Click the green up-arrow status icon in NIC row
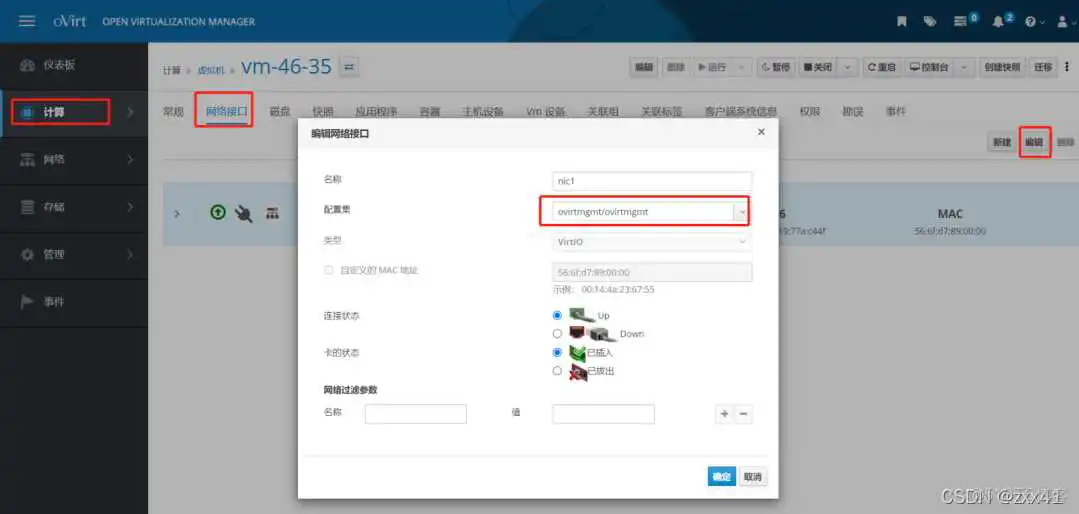This screenshot has width=1079, height=514. point(217,213)
